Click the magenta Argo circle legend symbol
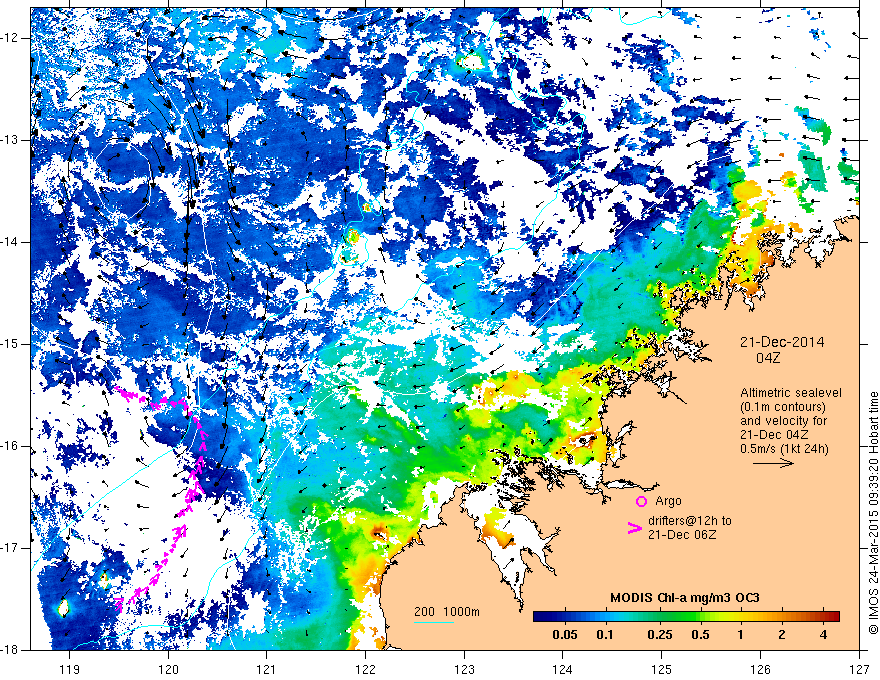Viewport: 880px width, 680px height. pyautogui.click(x=641, y=501)
